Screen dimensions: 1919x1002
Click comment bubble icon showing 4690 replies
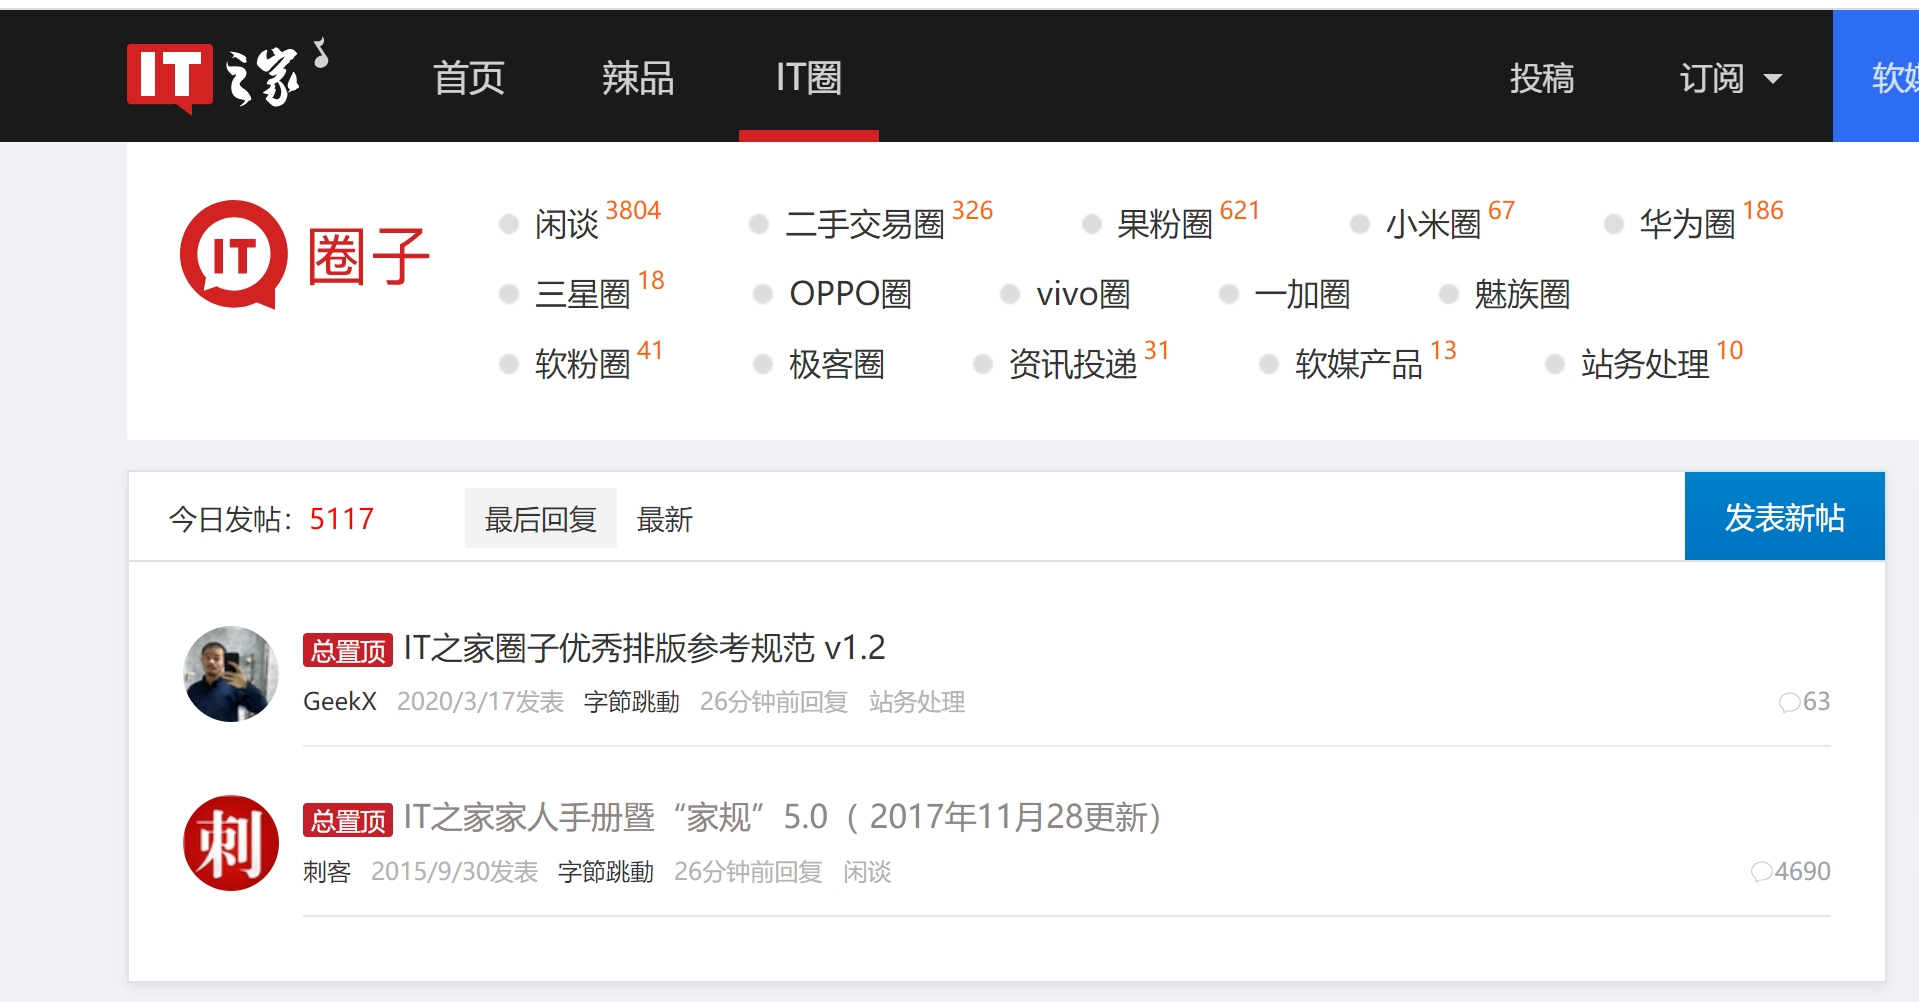[x=1761, y=872]
